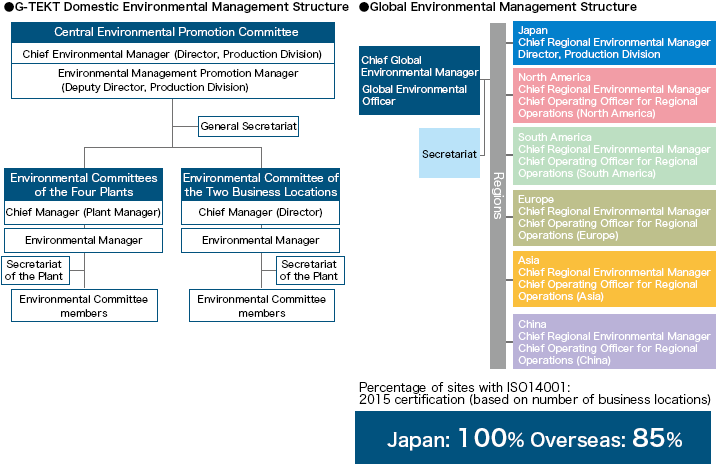Click Environmental Manager under Two Business Locations
The width and height of the screenshot is (718, 472).
pos(261,240)
